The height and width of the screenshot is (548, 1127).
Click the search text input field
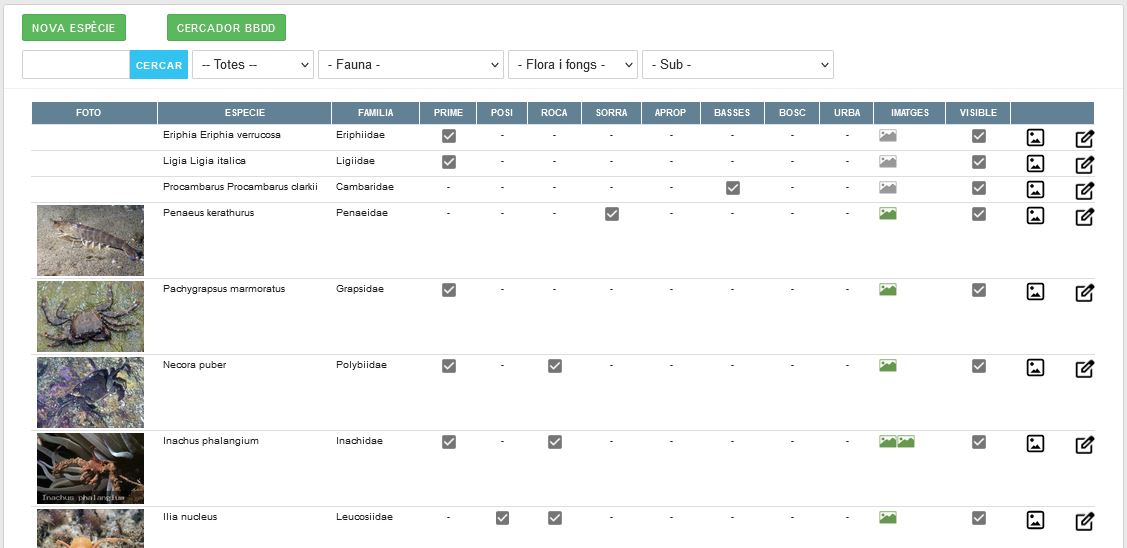pyautogui.click(x=76, y=65)
